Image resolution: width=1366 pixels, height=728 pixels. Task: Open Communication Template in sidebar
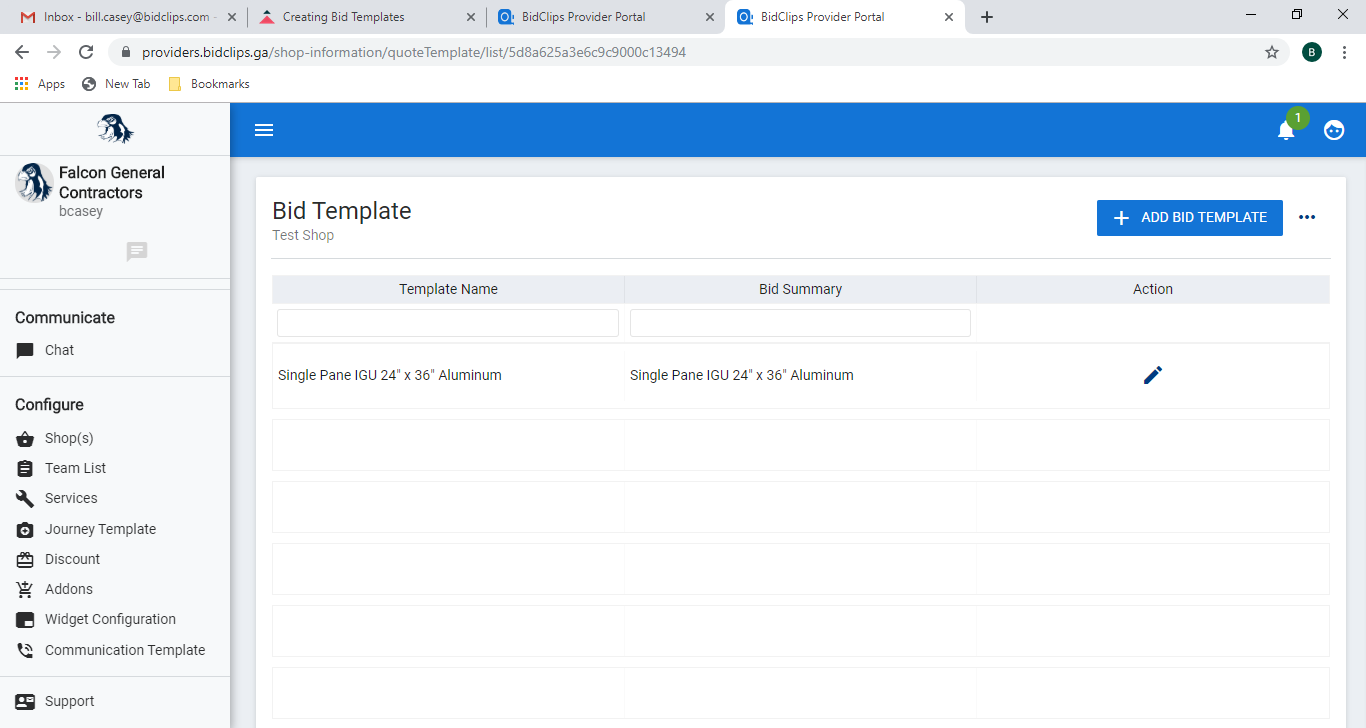(x=125, y=651)
